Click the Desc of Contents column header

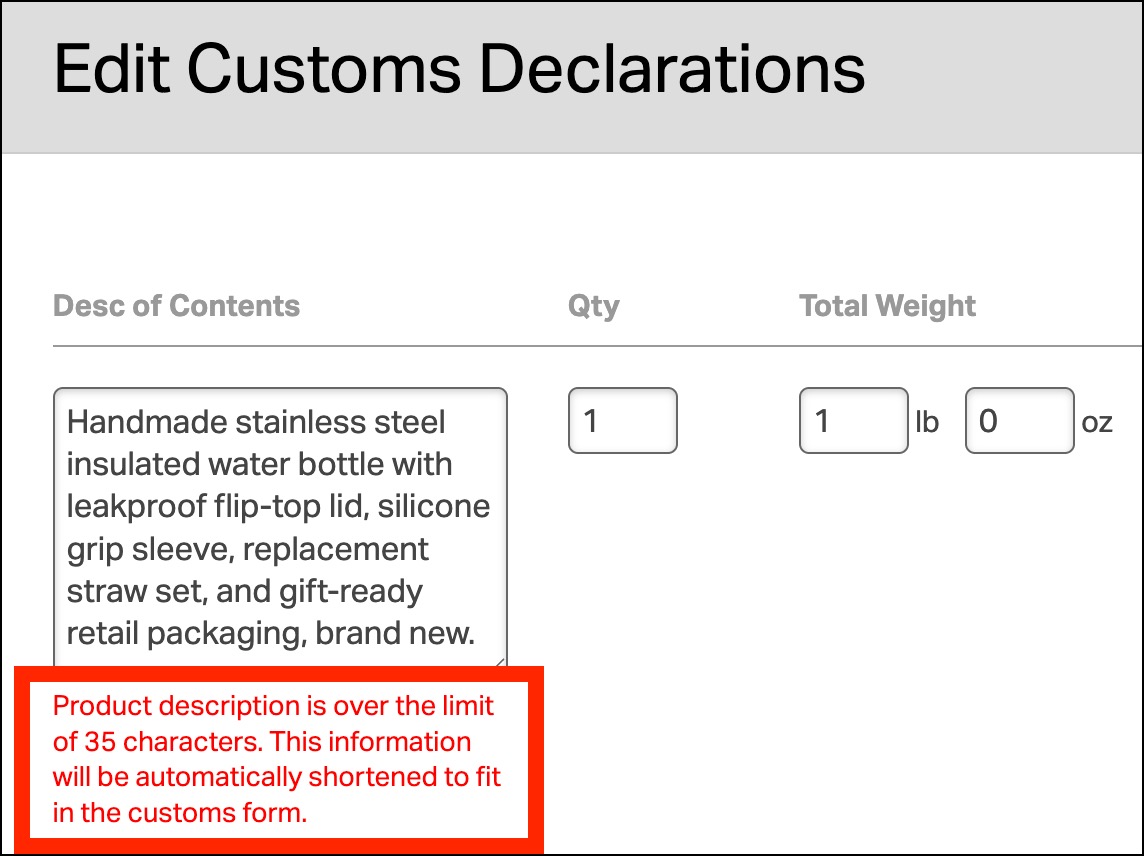[176, 306]
